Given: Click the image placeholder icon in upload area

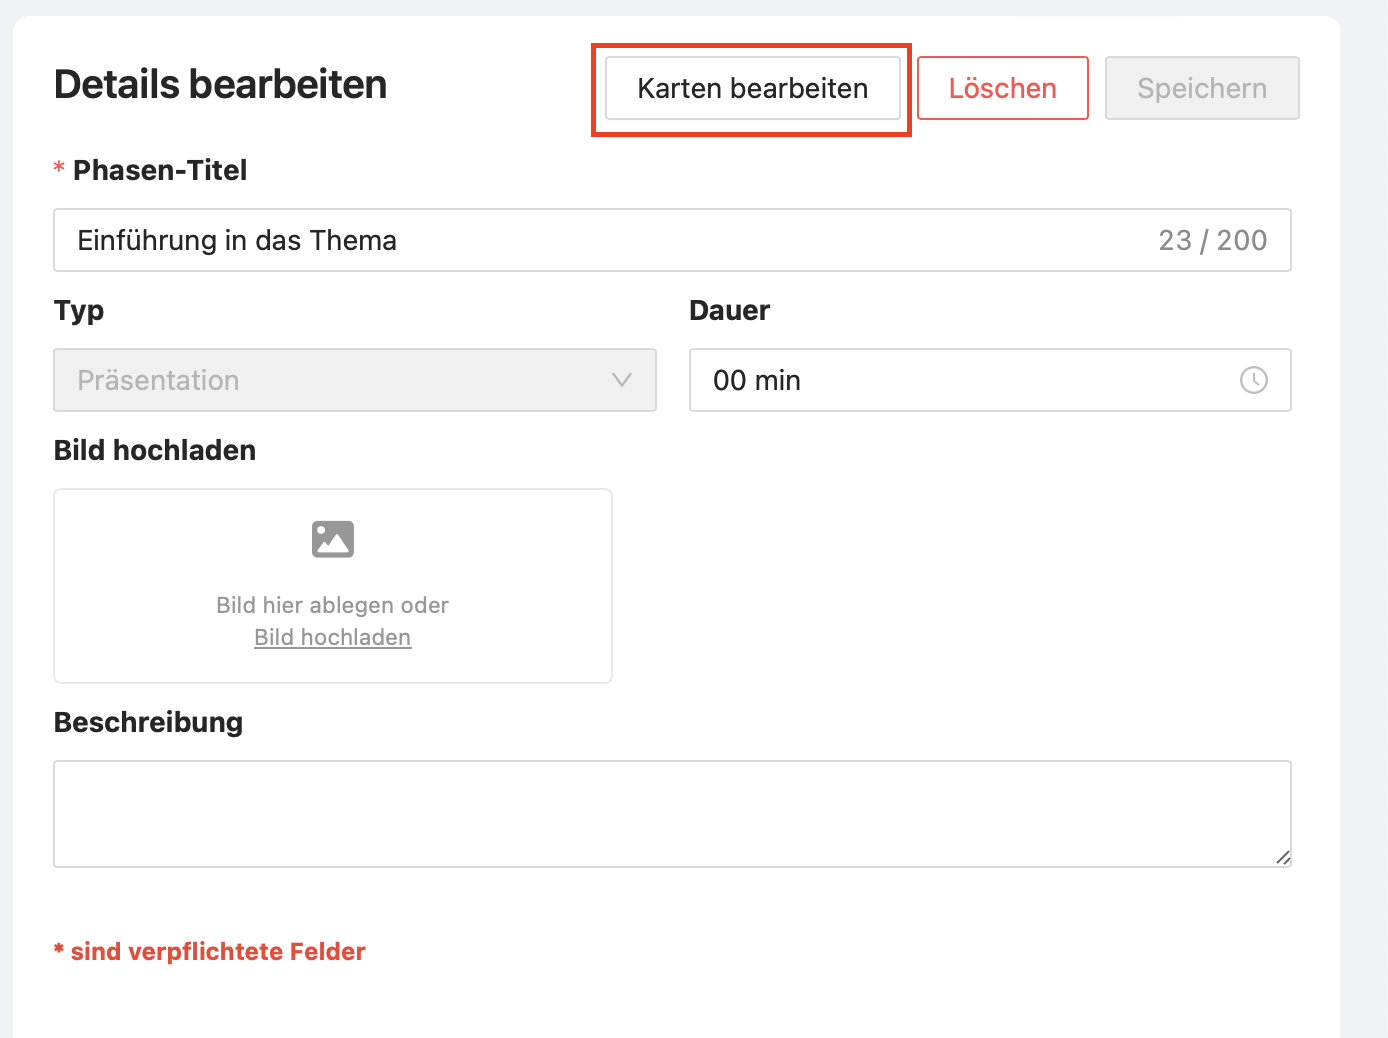Looking at the screenshot, I should coord(333,539).
